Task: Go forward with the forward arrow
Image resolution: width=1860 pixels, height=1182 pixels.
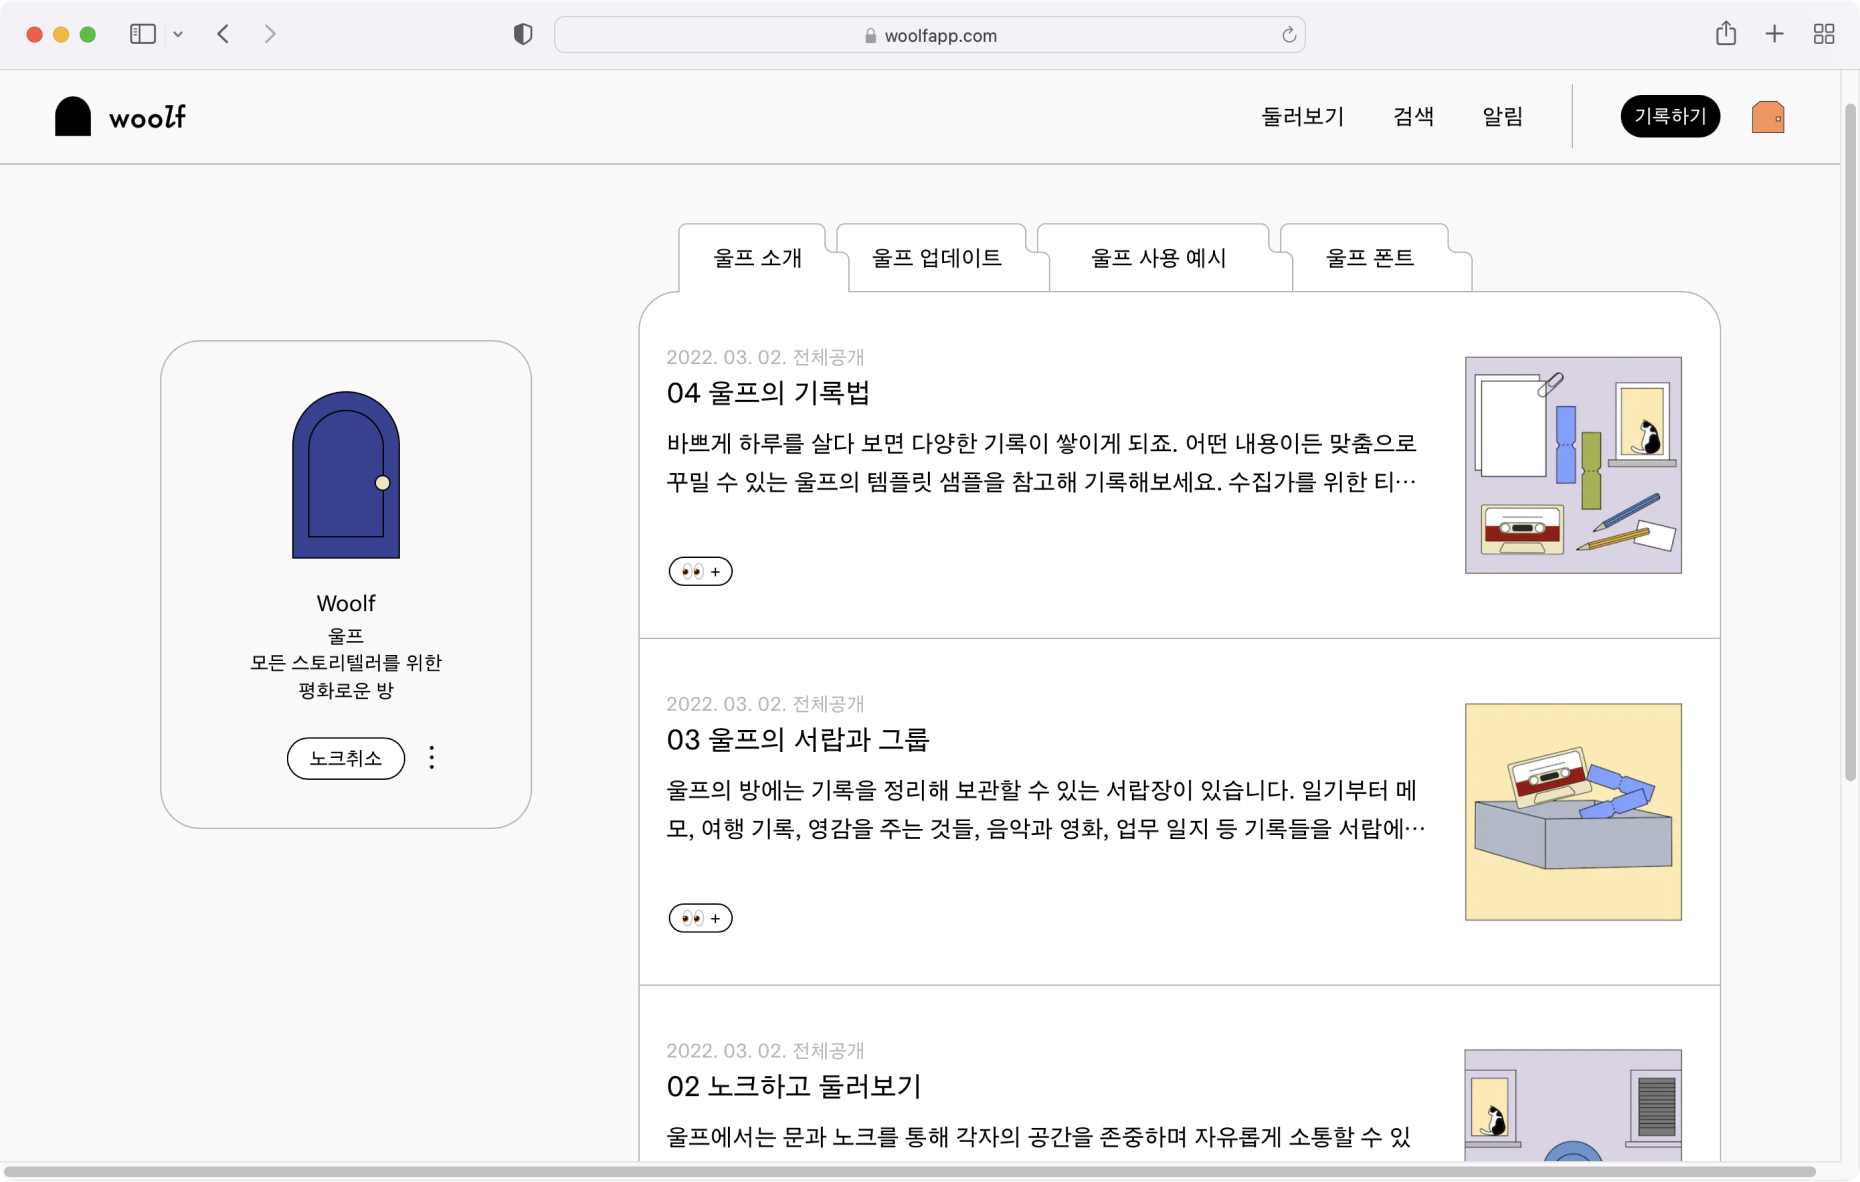Action: pos(270,34)
